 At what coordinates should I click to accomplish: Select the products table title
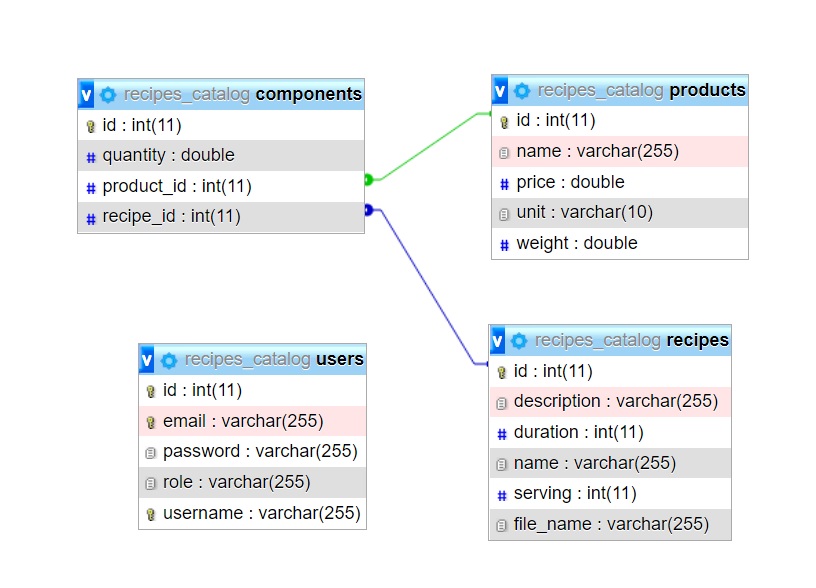(x=707, y=90)
